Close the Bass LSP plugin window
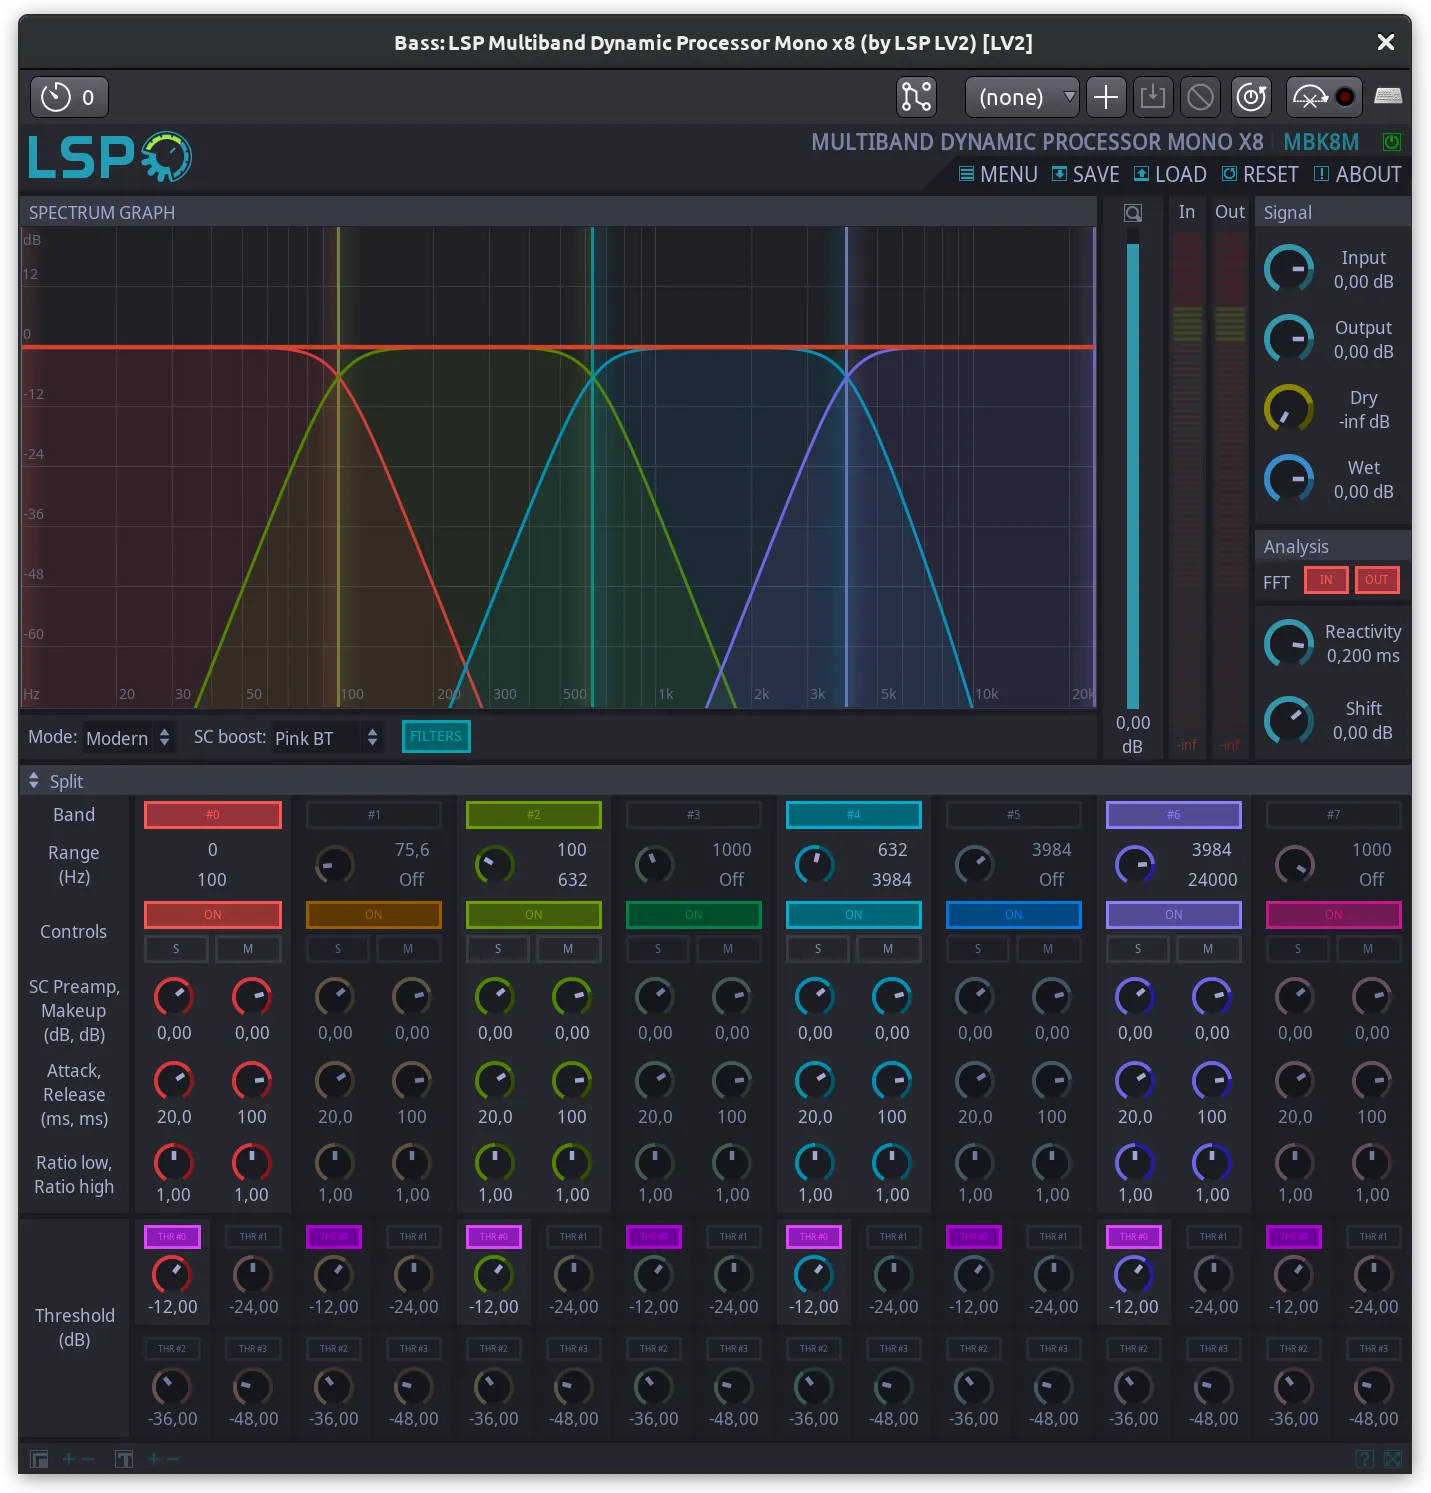 [x=1385, y=42]
